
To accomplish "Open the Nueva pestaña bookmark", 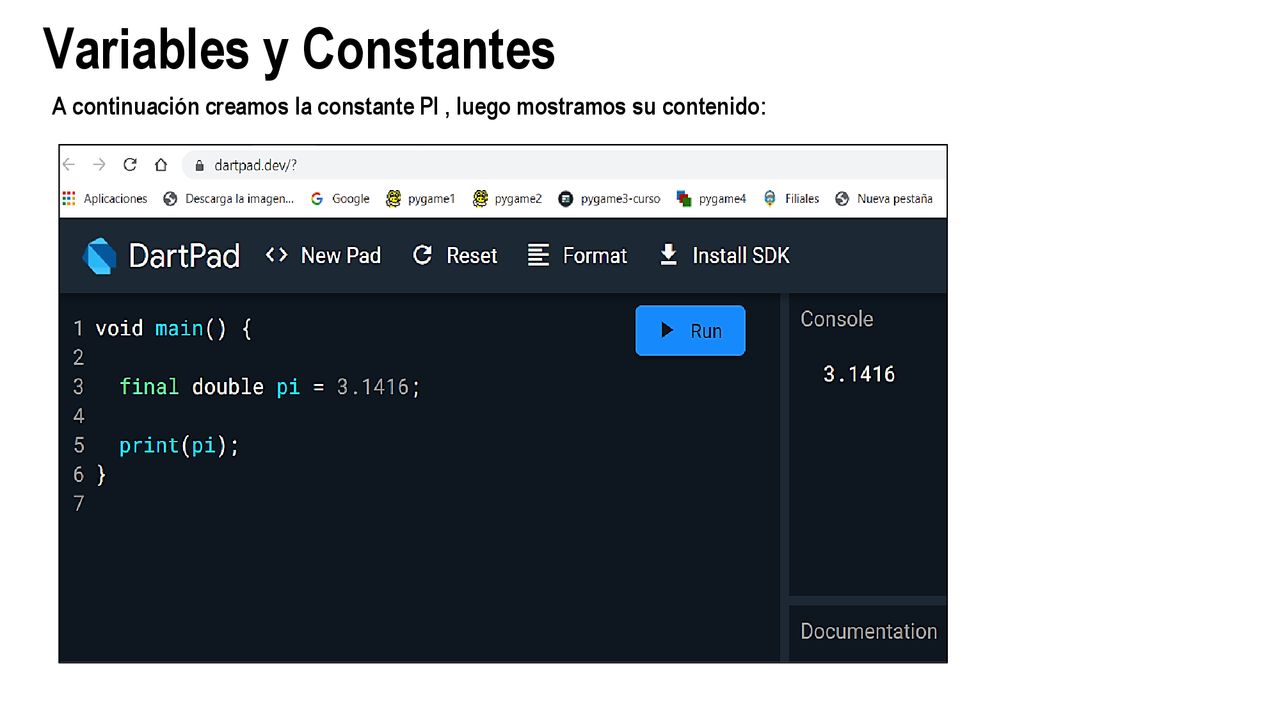I will 884,199.
